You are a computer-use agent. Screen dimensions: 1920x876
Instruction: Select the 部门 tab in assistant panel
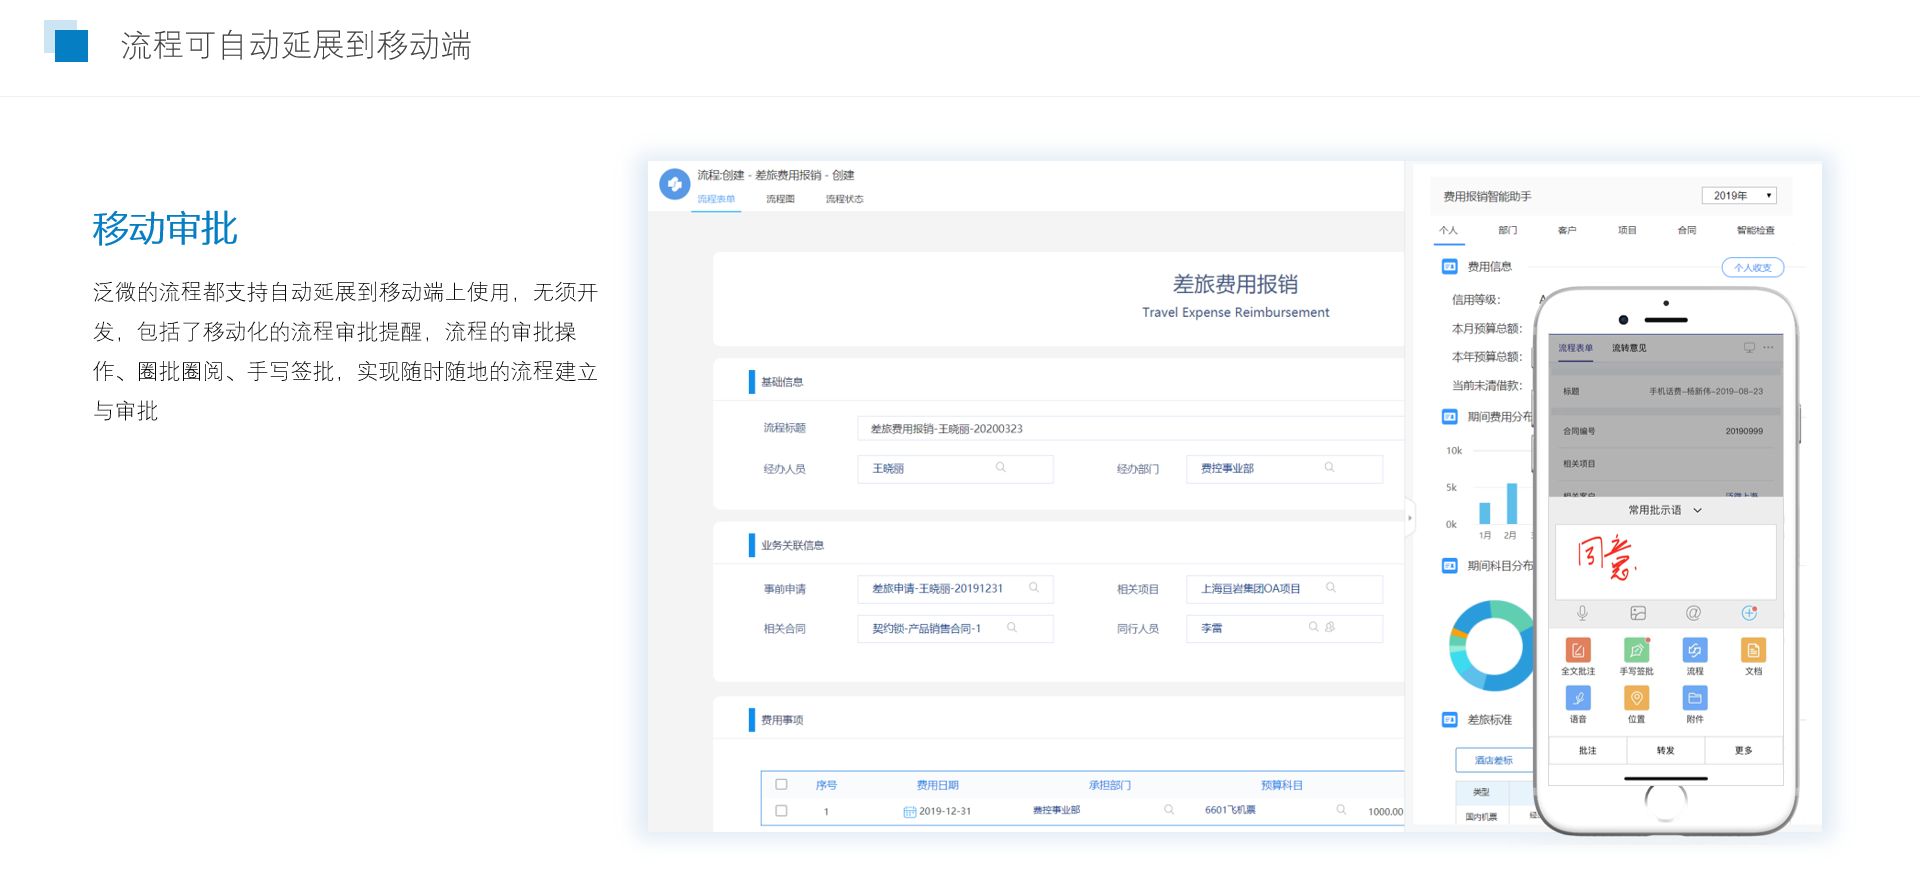(x=1507, y=231)
